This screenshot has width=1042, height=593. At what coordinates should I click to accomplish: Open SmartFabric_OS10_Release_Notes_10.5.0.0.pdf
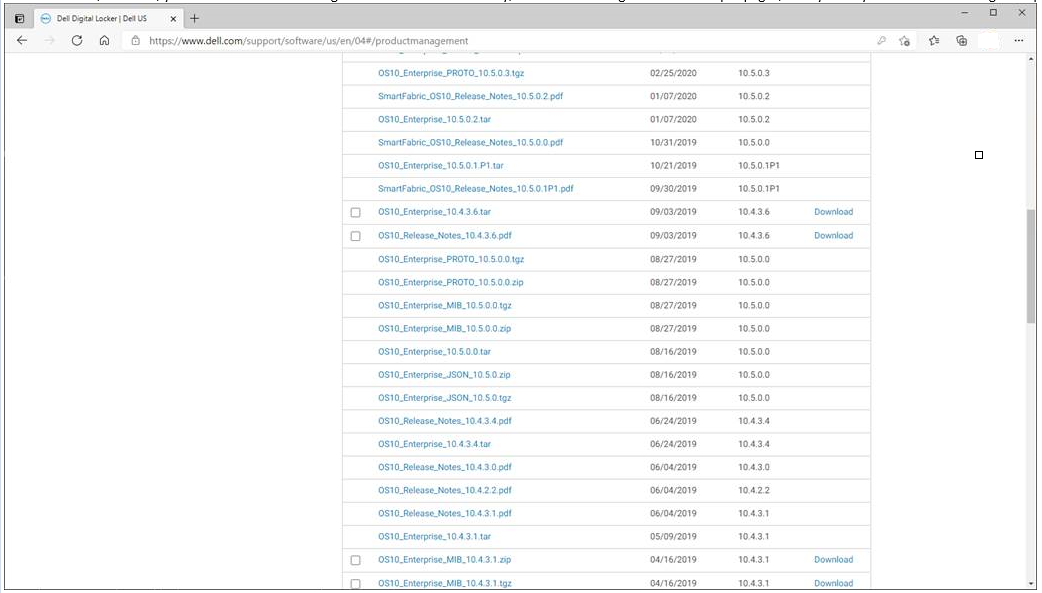(x=470, y=142)
